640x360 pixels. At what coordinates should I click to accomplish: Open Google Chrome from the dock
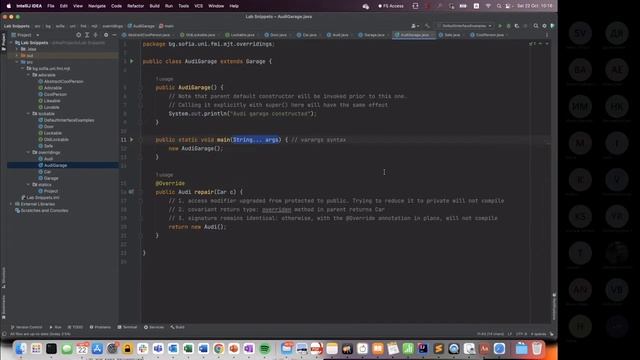click(x=218, y=349)
